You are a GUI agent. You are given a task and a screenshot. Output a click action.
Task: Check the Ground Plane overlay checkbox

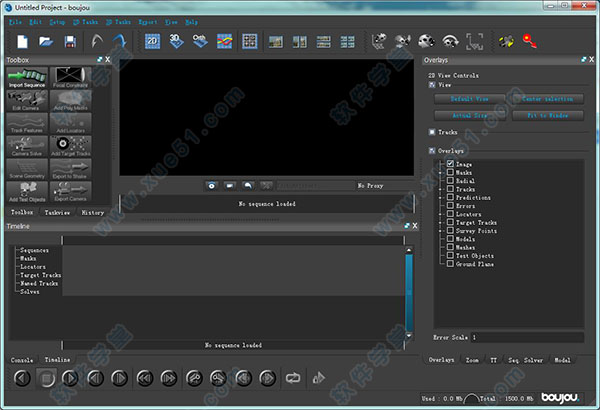pyautogui.click(x=450, y=264)
